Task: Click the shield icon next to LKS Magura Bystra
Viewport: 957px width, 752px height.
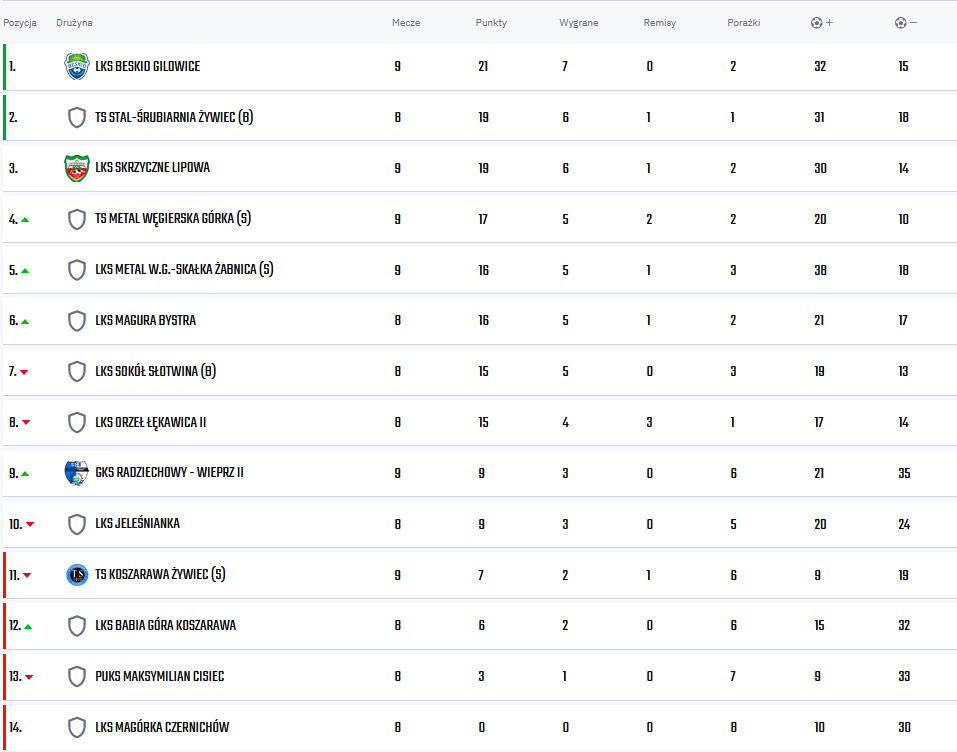Action: point(77,320)
